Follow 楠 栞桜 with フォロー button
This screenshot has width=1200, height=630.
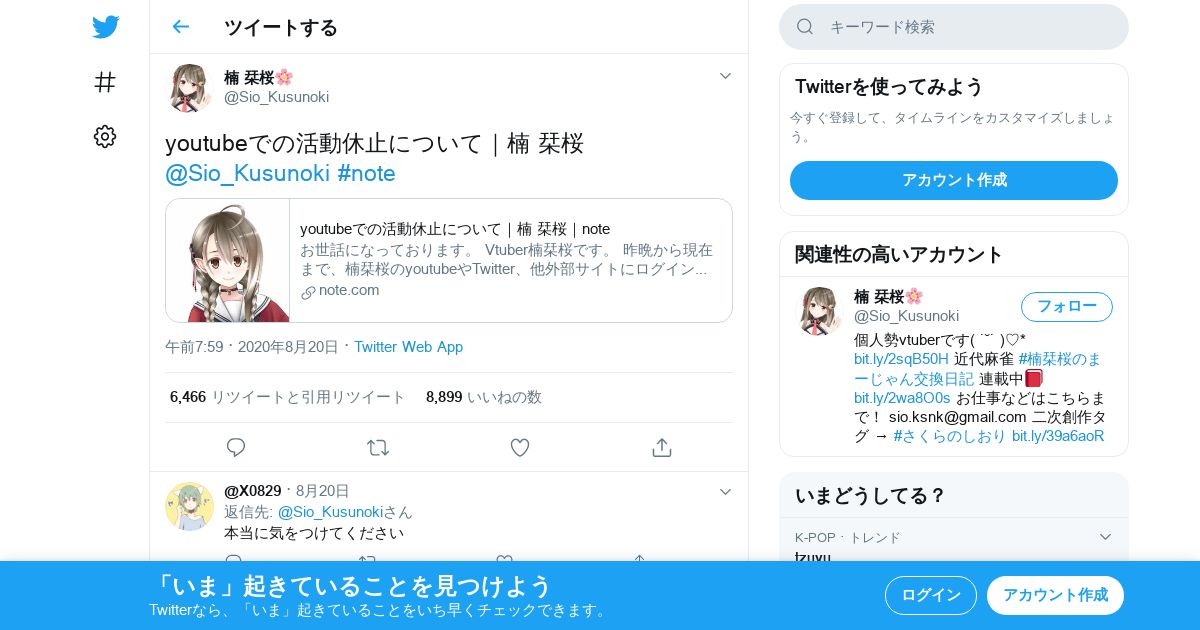(1067, 307)
